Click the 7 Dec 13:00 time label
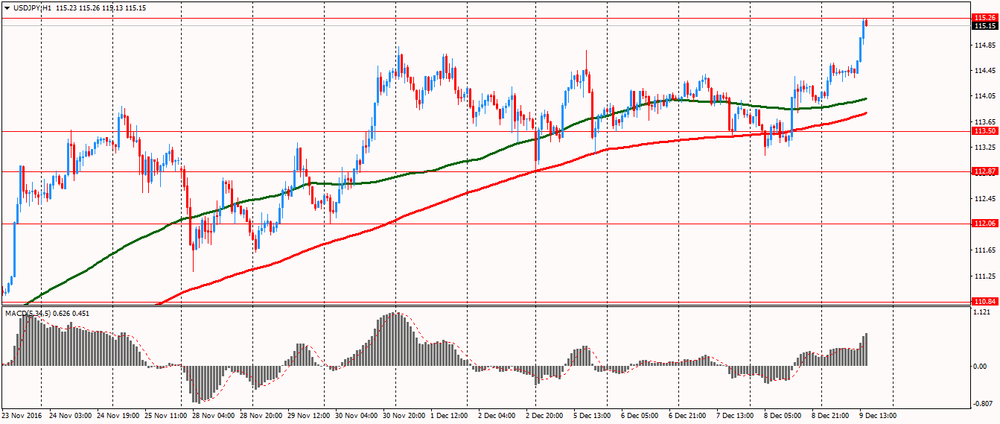The width and height of the screenshot is (1000, 424). coord(733,414)
